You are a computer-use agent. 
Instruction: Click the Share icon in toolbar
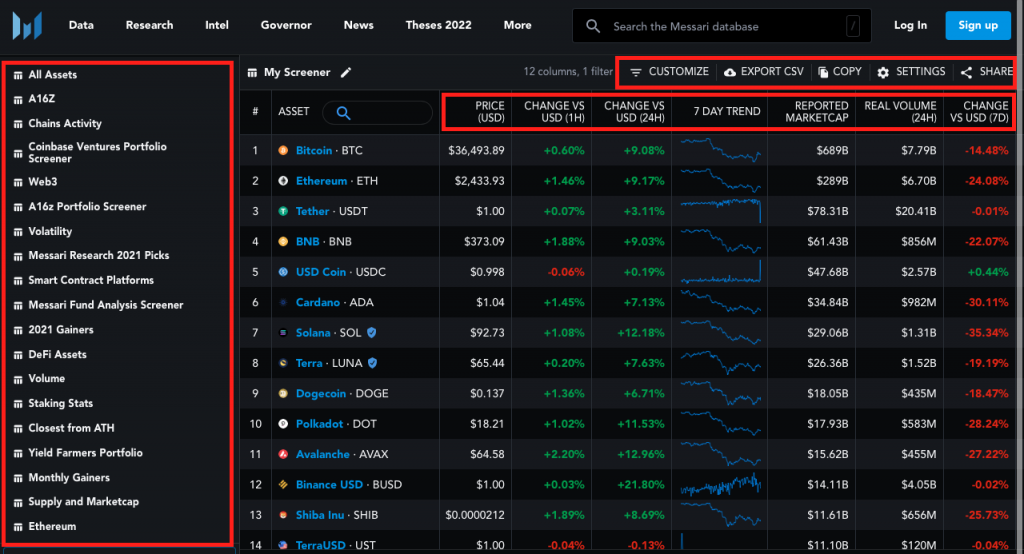(x=966, y=72)
